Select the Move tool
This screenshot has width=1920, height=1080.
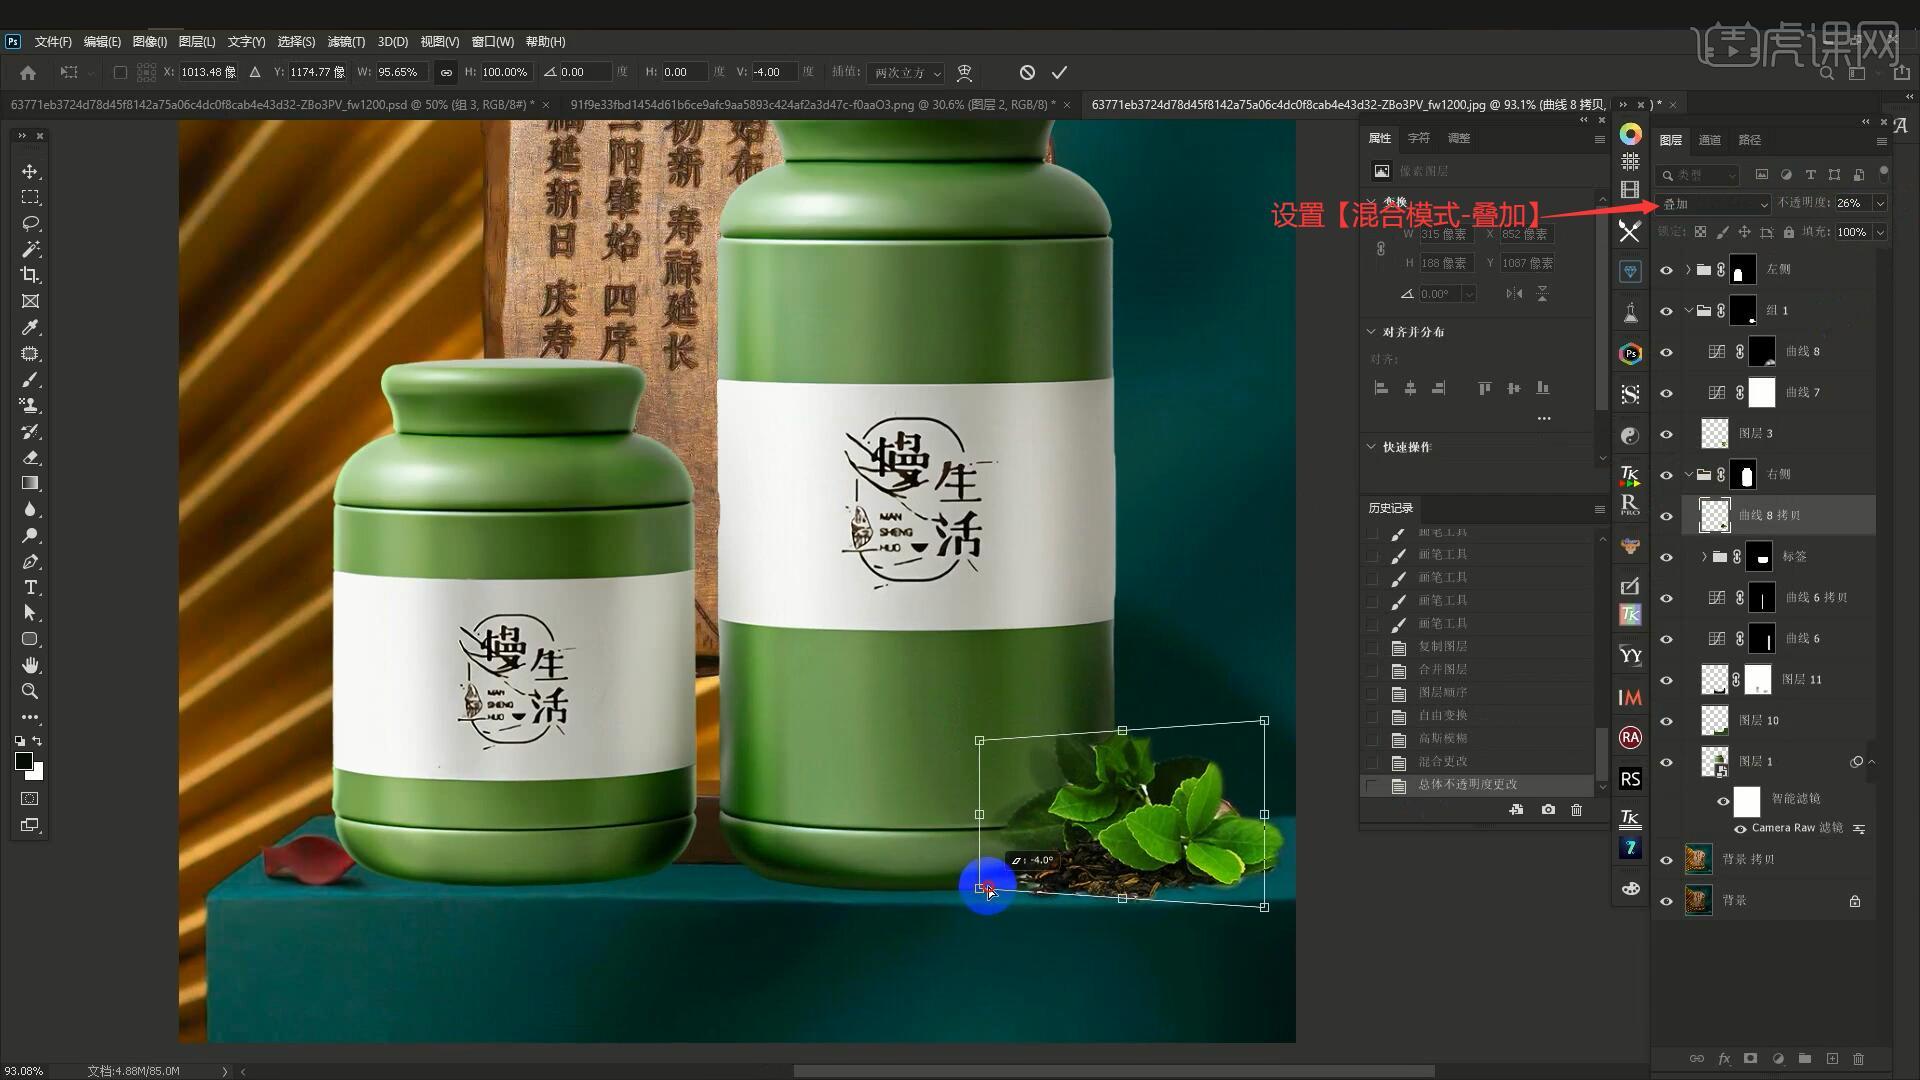tap(30, 172)
